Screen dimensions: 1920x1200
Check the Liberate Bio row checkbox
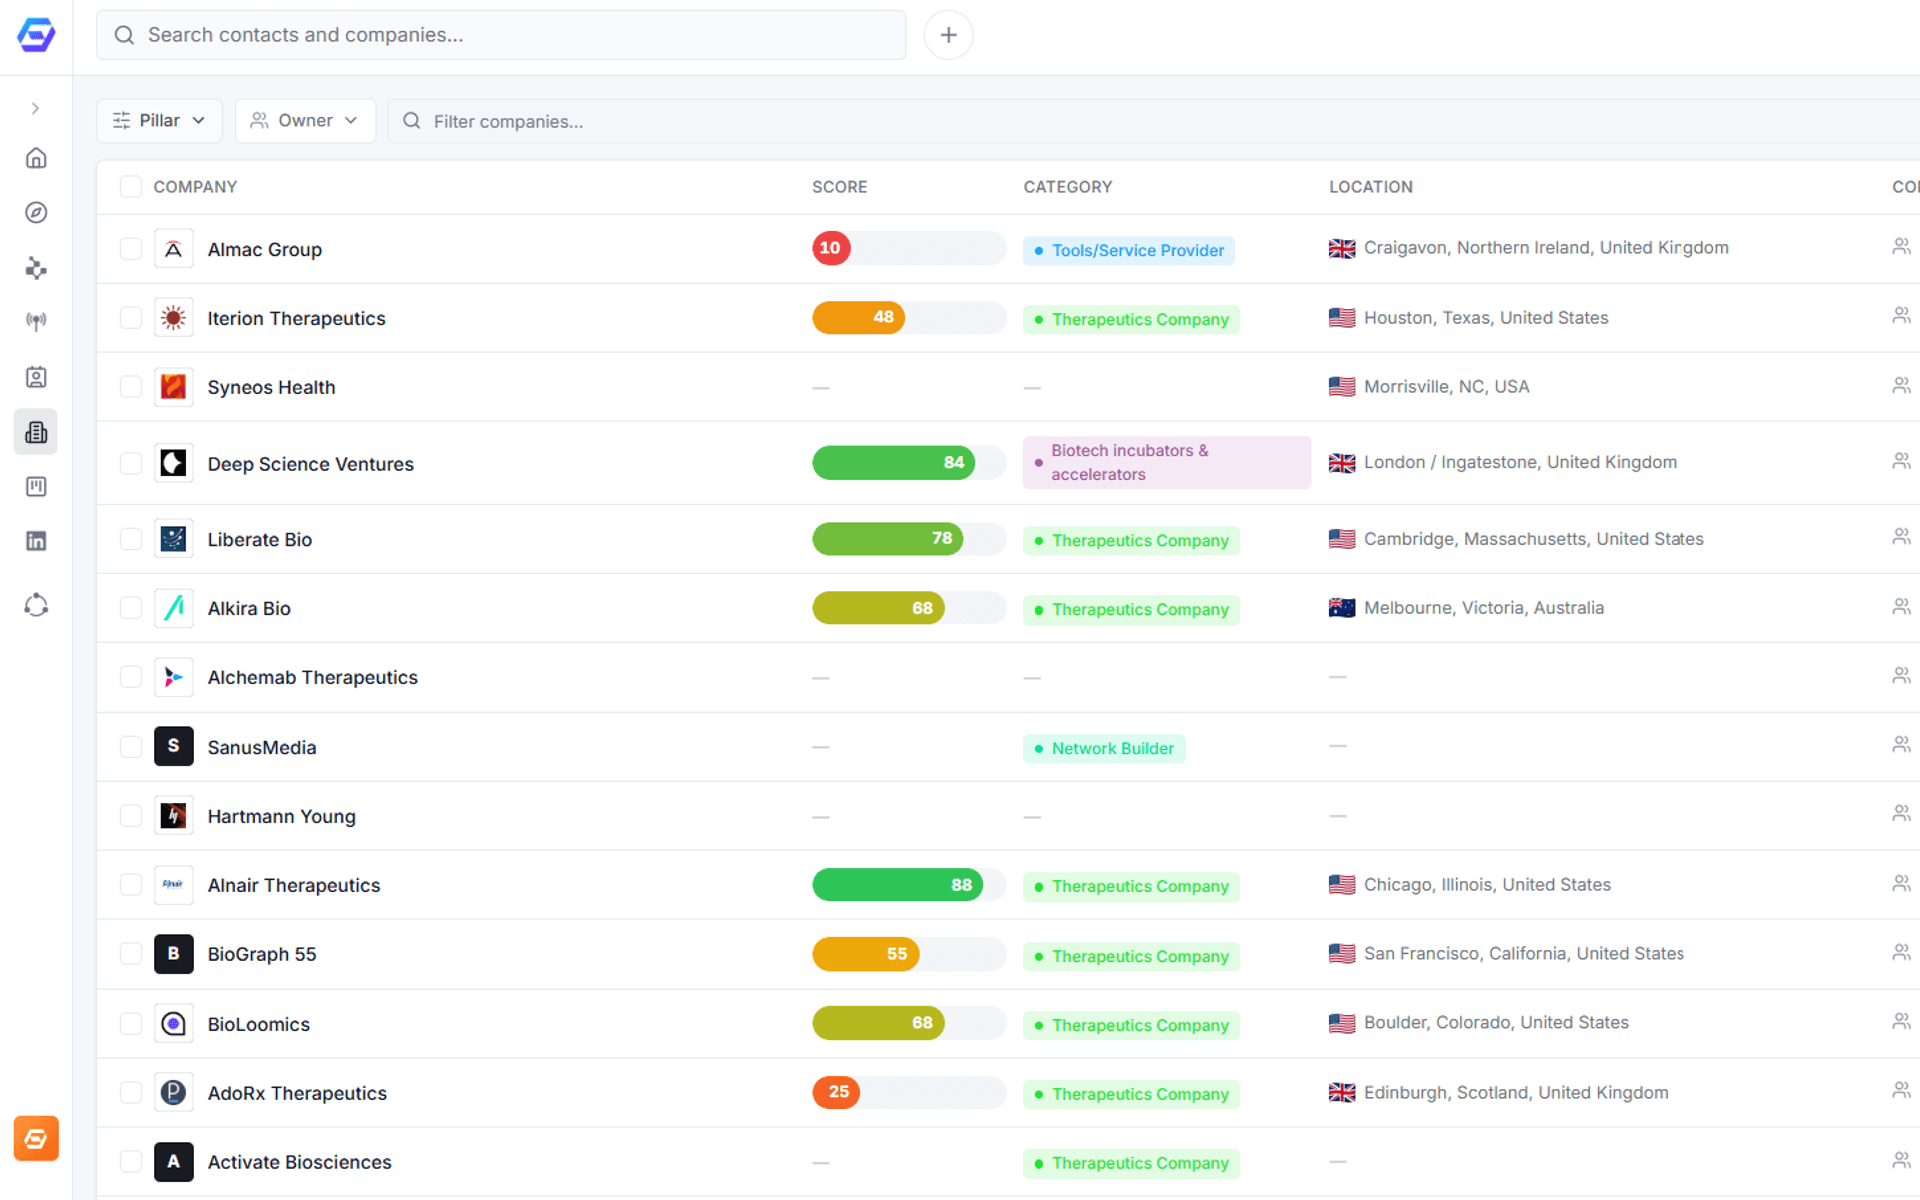tap(131, 539)
